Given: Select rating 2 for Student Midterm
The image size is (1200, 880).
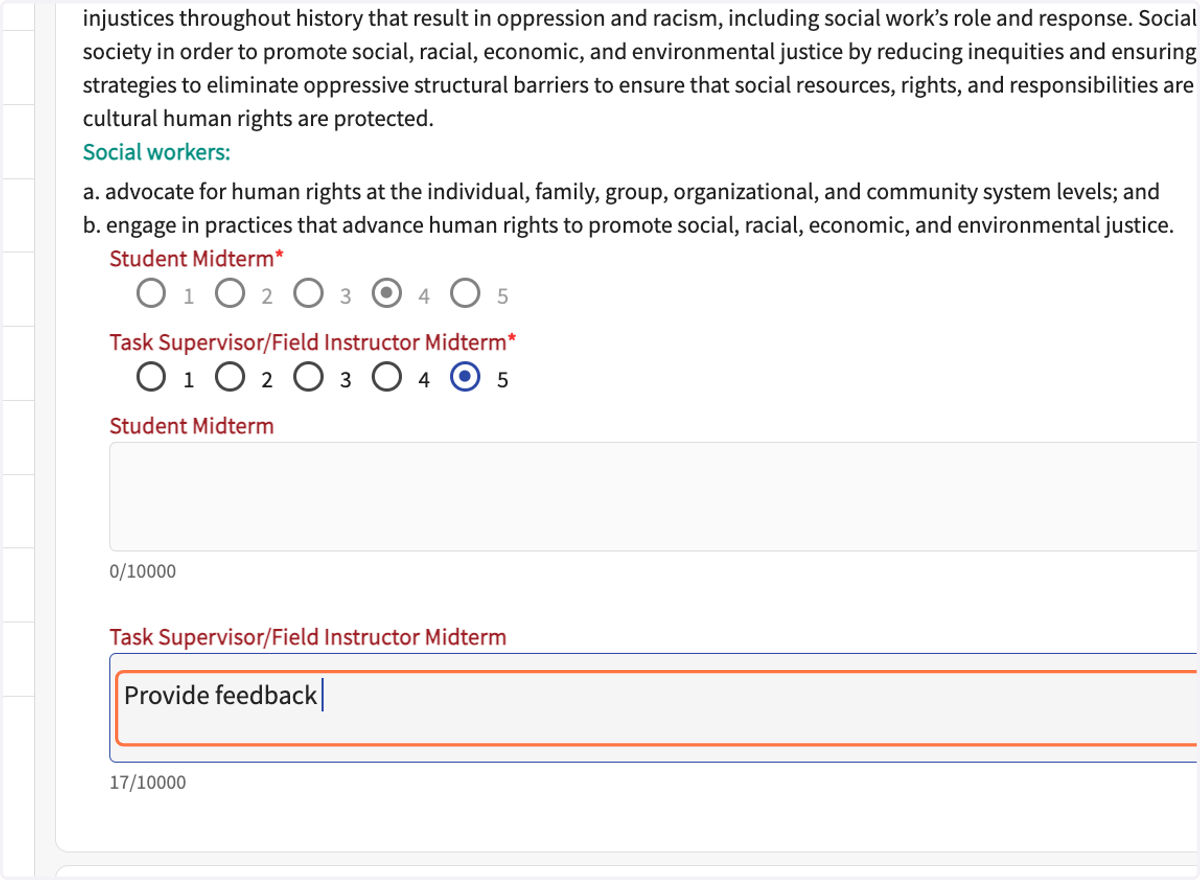Looking at the screenshot, I should pyautogui.click(x=229, y=294).
